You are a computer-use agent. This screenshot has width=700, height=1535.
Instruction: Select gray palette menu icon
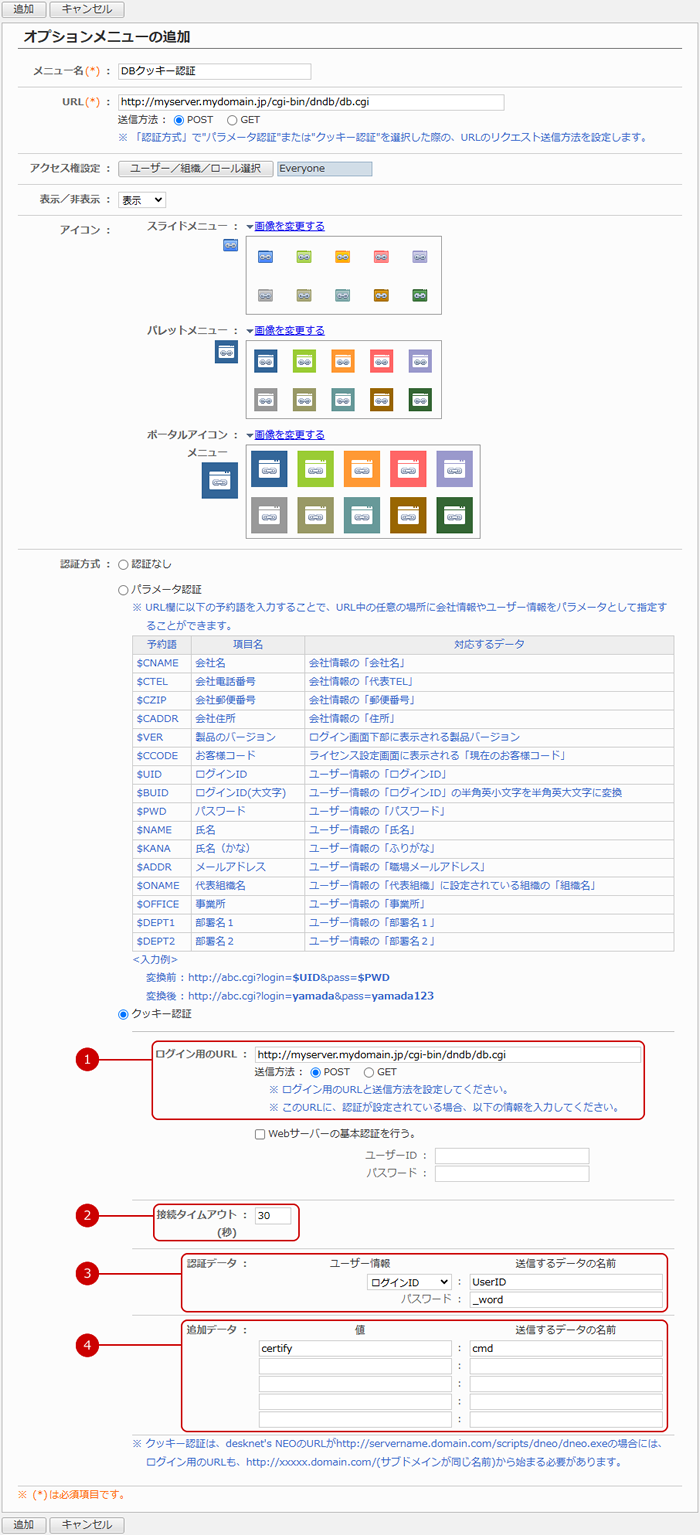click(x=265, y=399)
